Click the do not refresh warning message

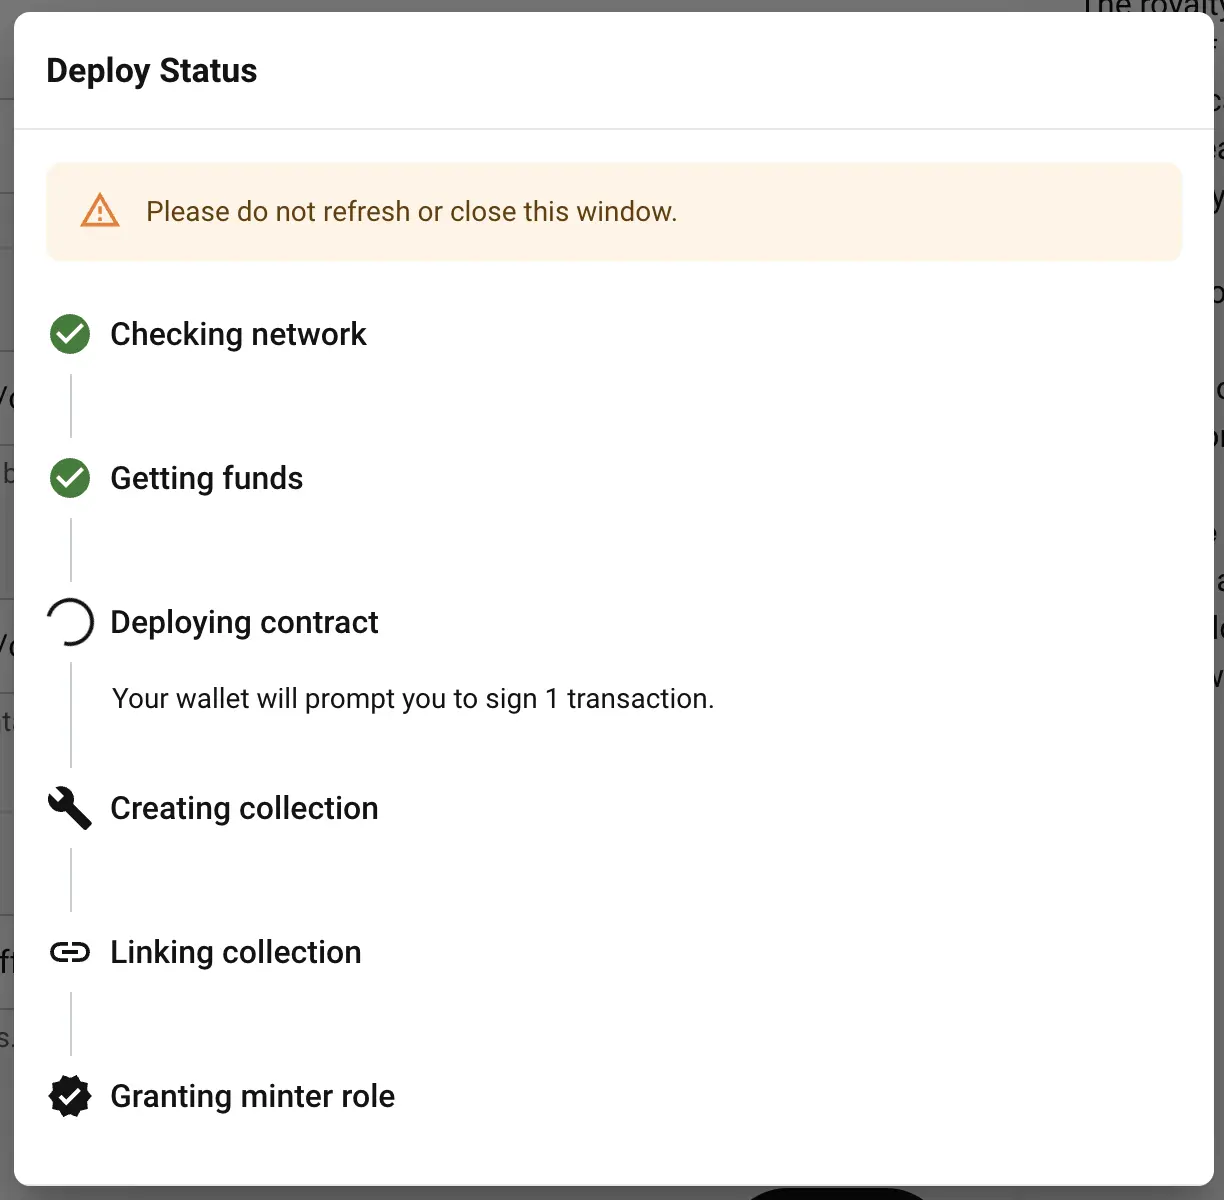[411, 212]
